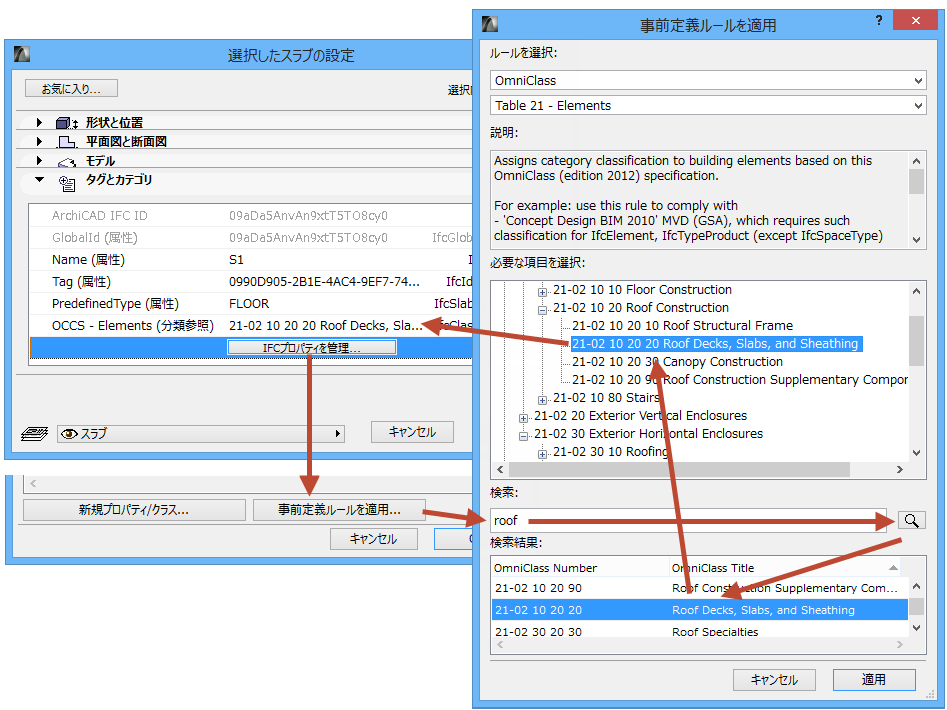Viewport: 947px width, 710px height.
Task: Click the お気に入り... button
Action: pyautogui.click(x=71, y=89)
